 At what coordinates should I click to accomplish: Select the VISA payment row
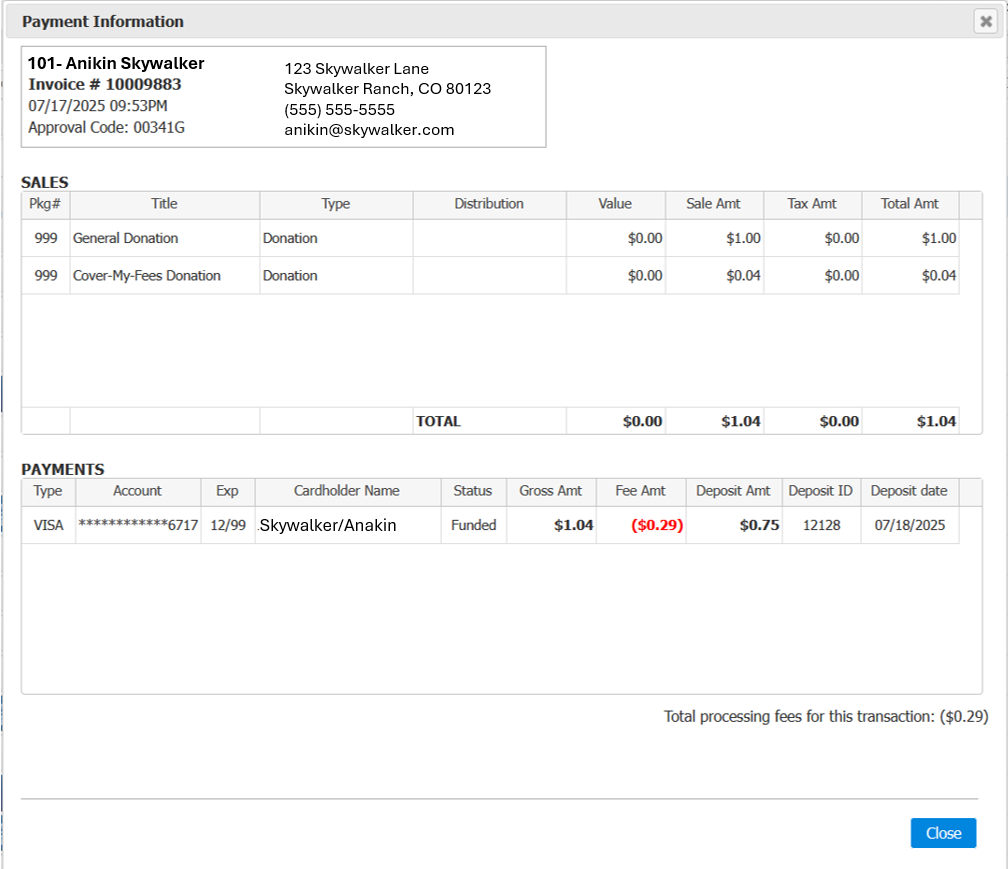coord(48,525)
